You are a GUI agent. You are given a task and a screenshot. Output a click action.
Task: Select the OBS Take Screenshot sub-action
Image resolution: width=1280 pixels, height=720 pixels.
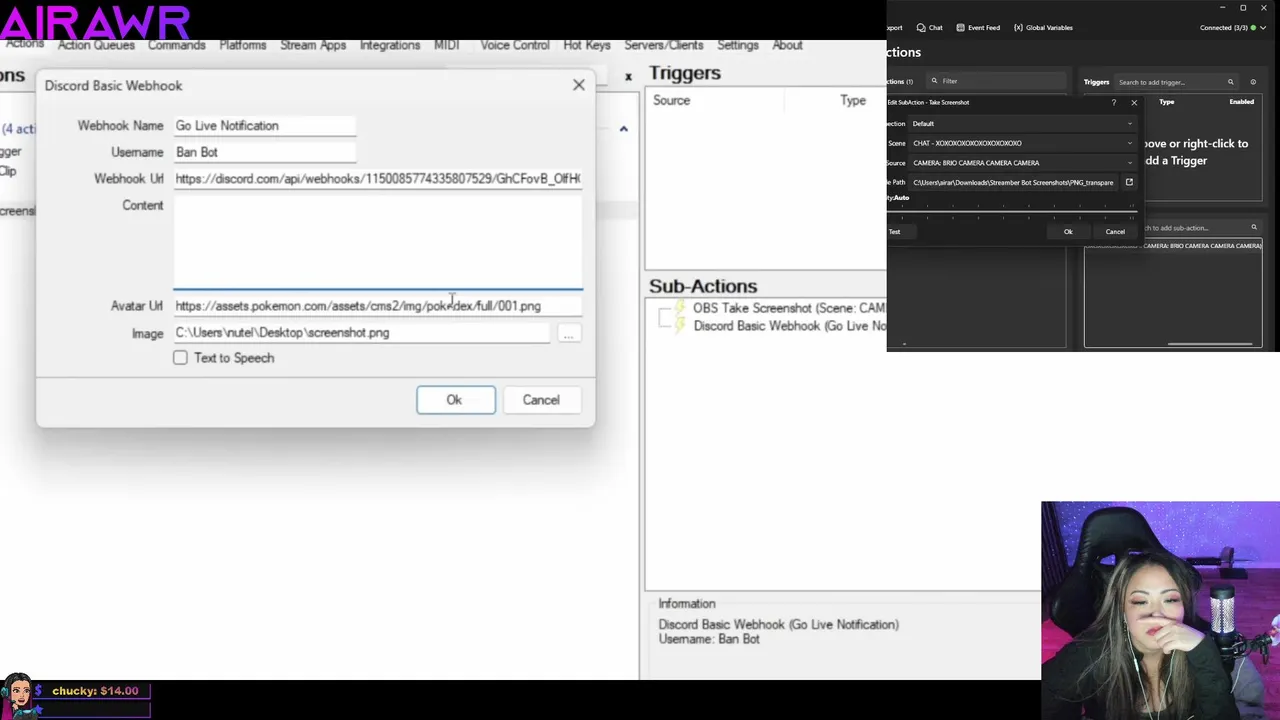(x=789, y=308)
